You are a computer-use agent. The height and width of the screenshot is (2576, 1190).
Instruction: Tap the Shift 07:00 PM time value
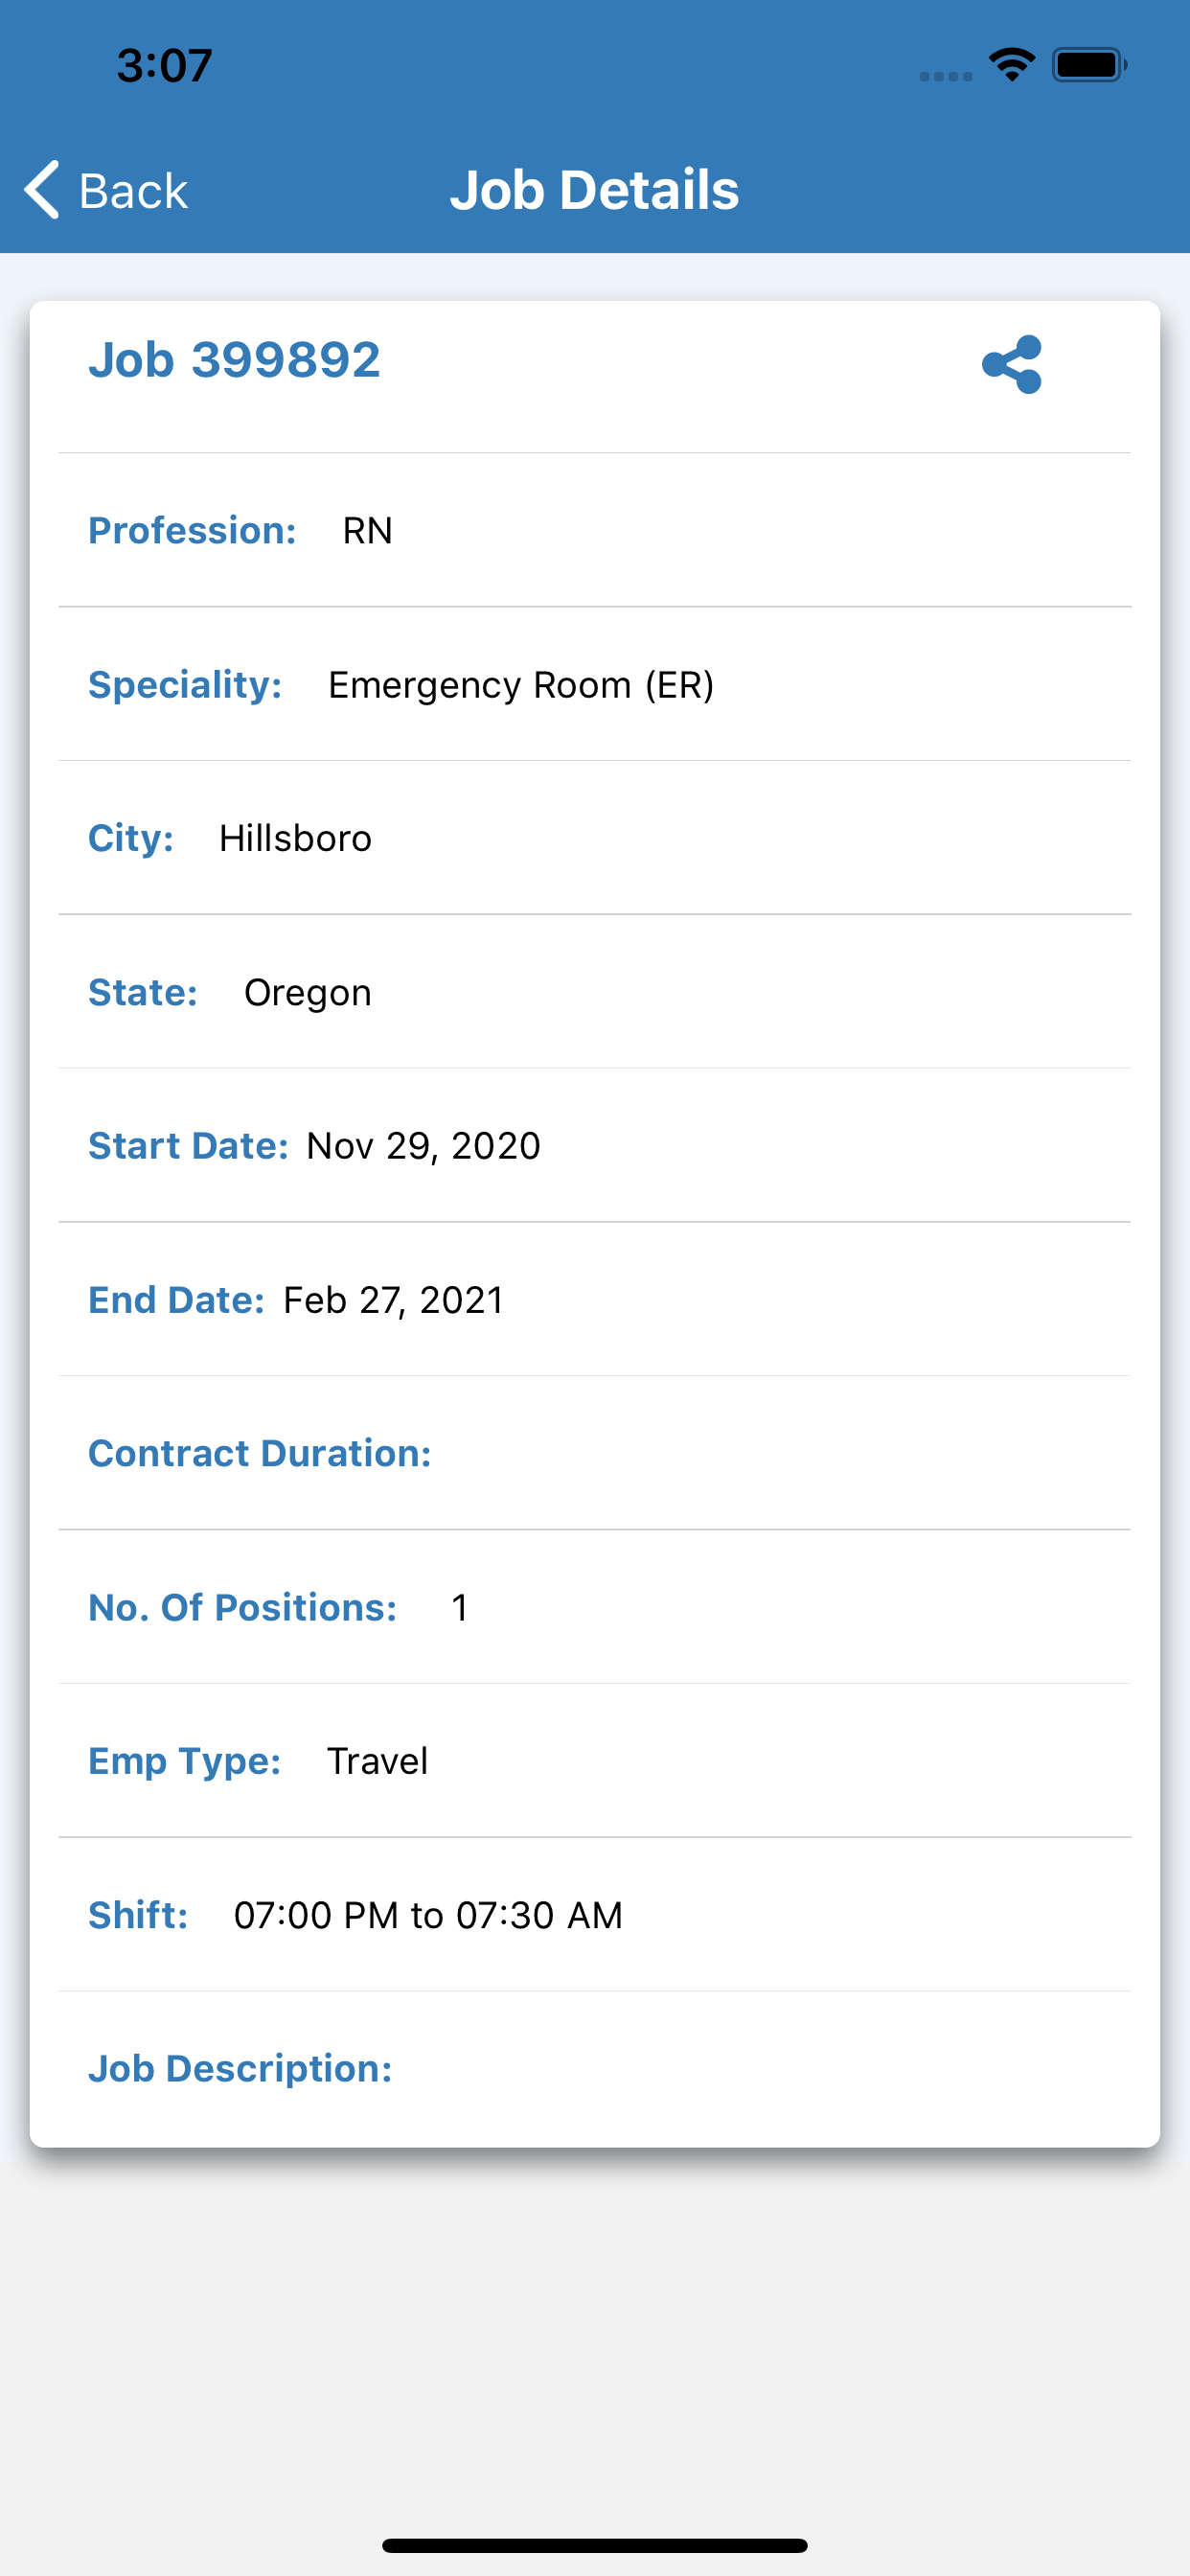[428, 1915]
